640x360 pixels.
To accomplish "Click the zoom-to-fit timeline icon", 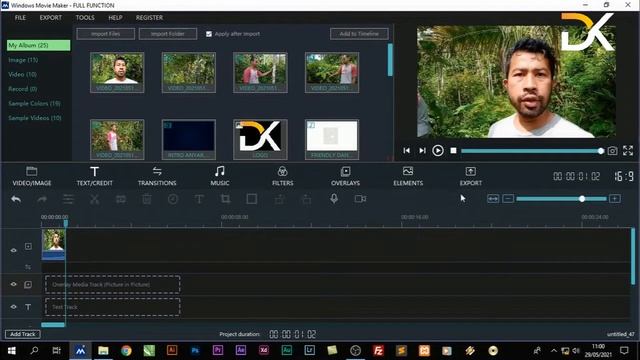I will pos(493,199).
